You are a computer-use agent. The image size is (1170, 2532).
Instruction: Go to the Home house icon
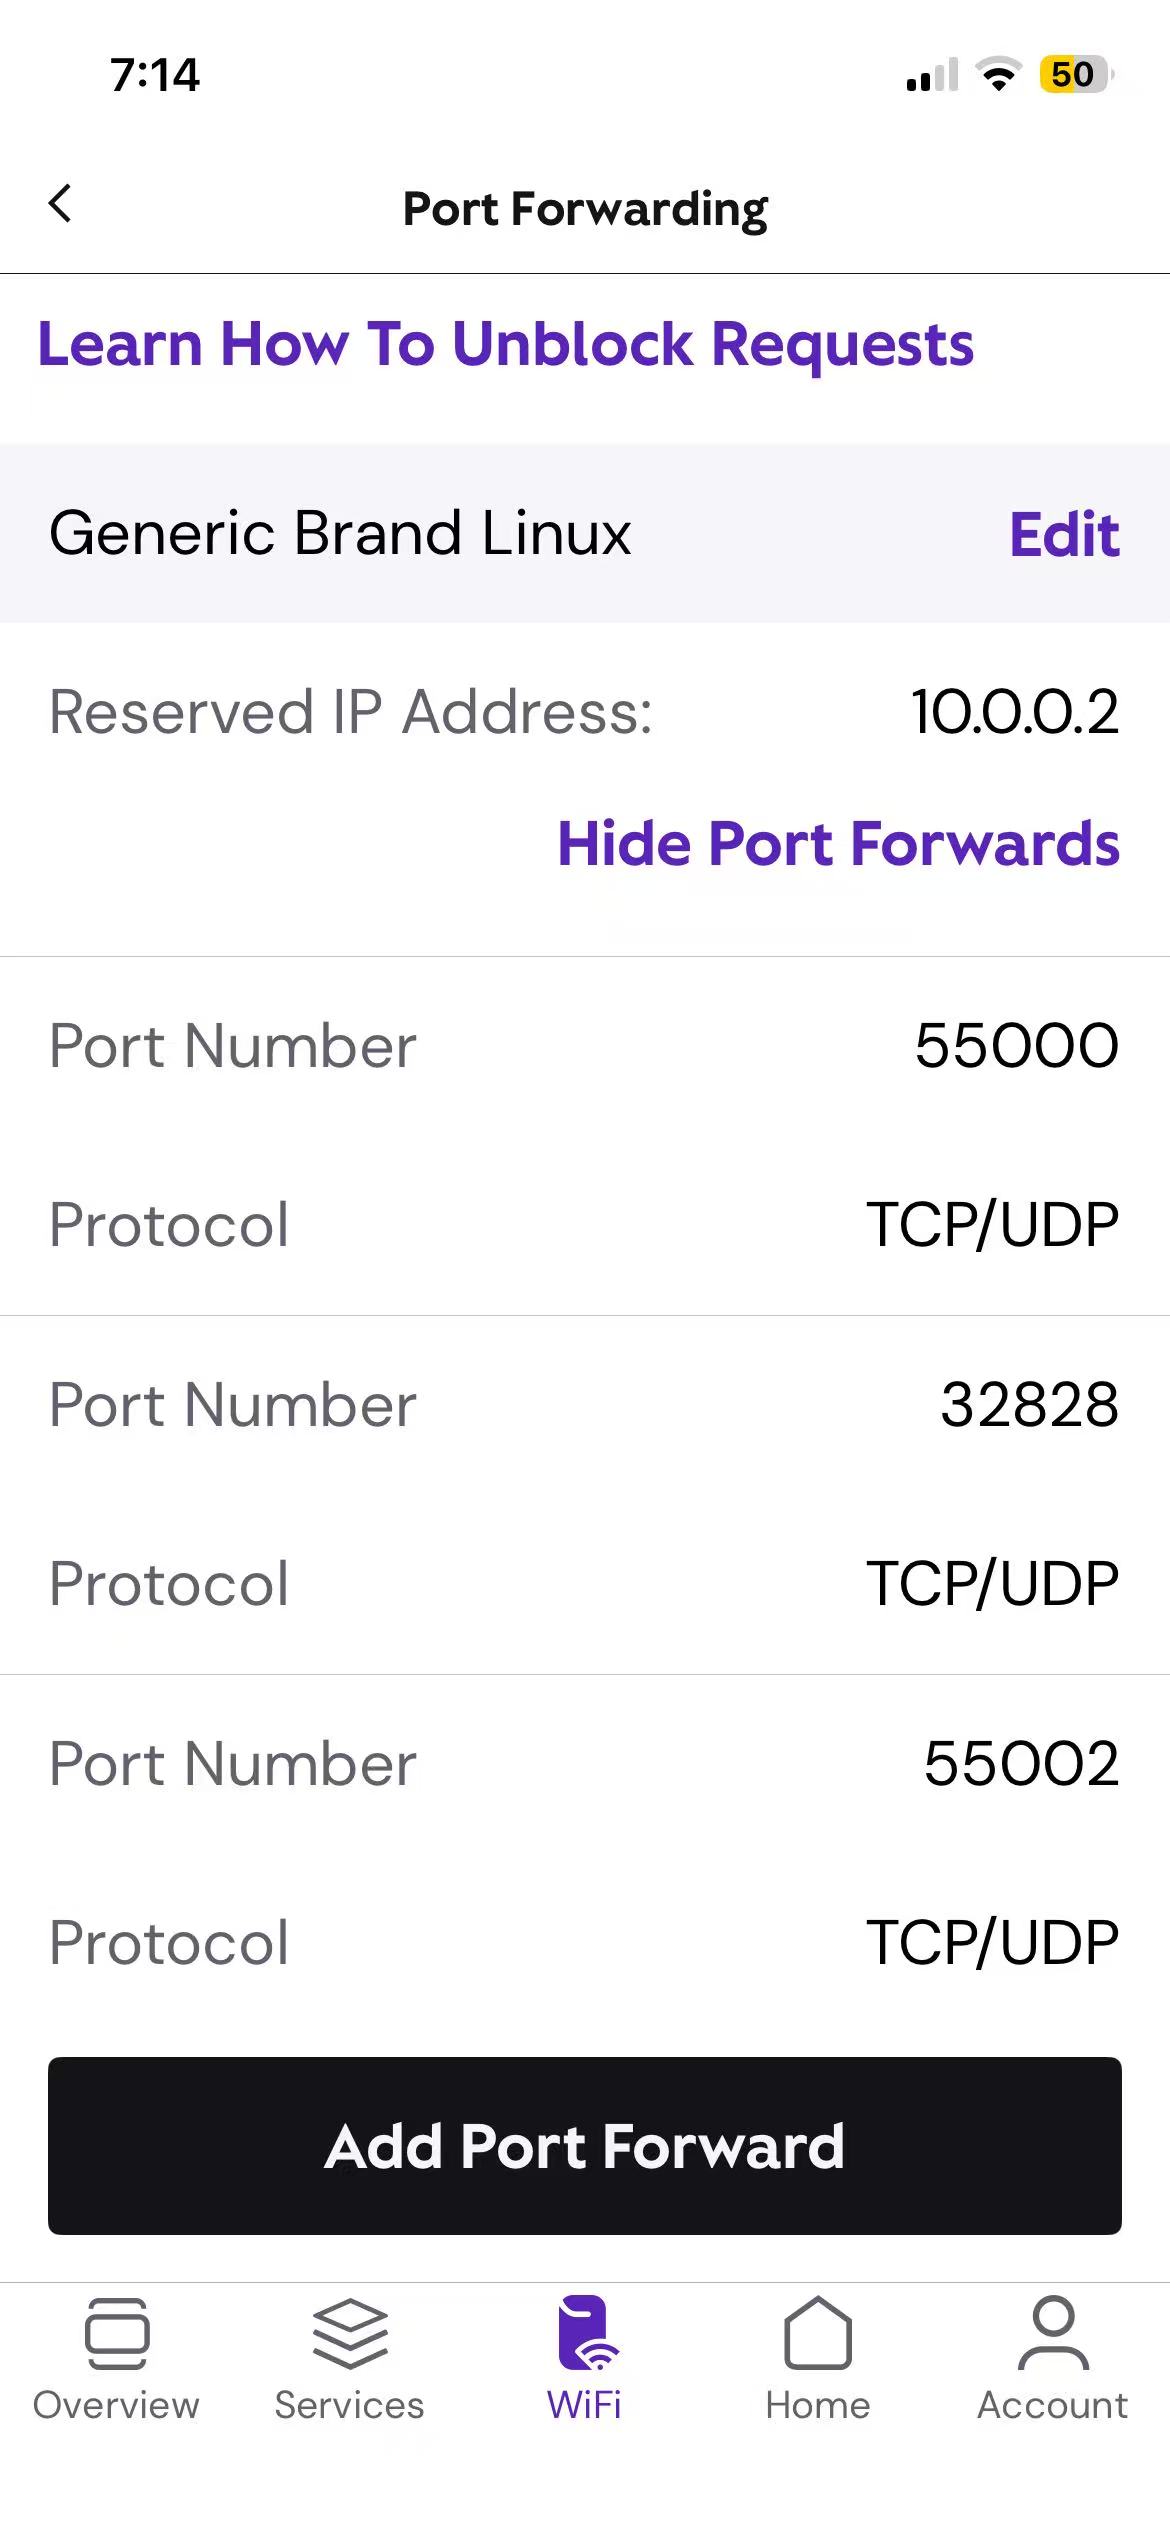[x=818, y=2333]
